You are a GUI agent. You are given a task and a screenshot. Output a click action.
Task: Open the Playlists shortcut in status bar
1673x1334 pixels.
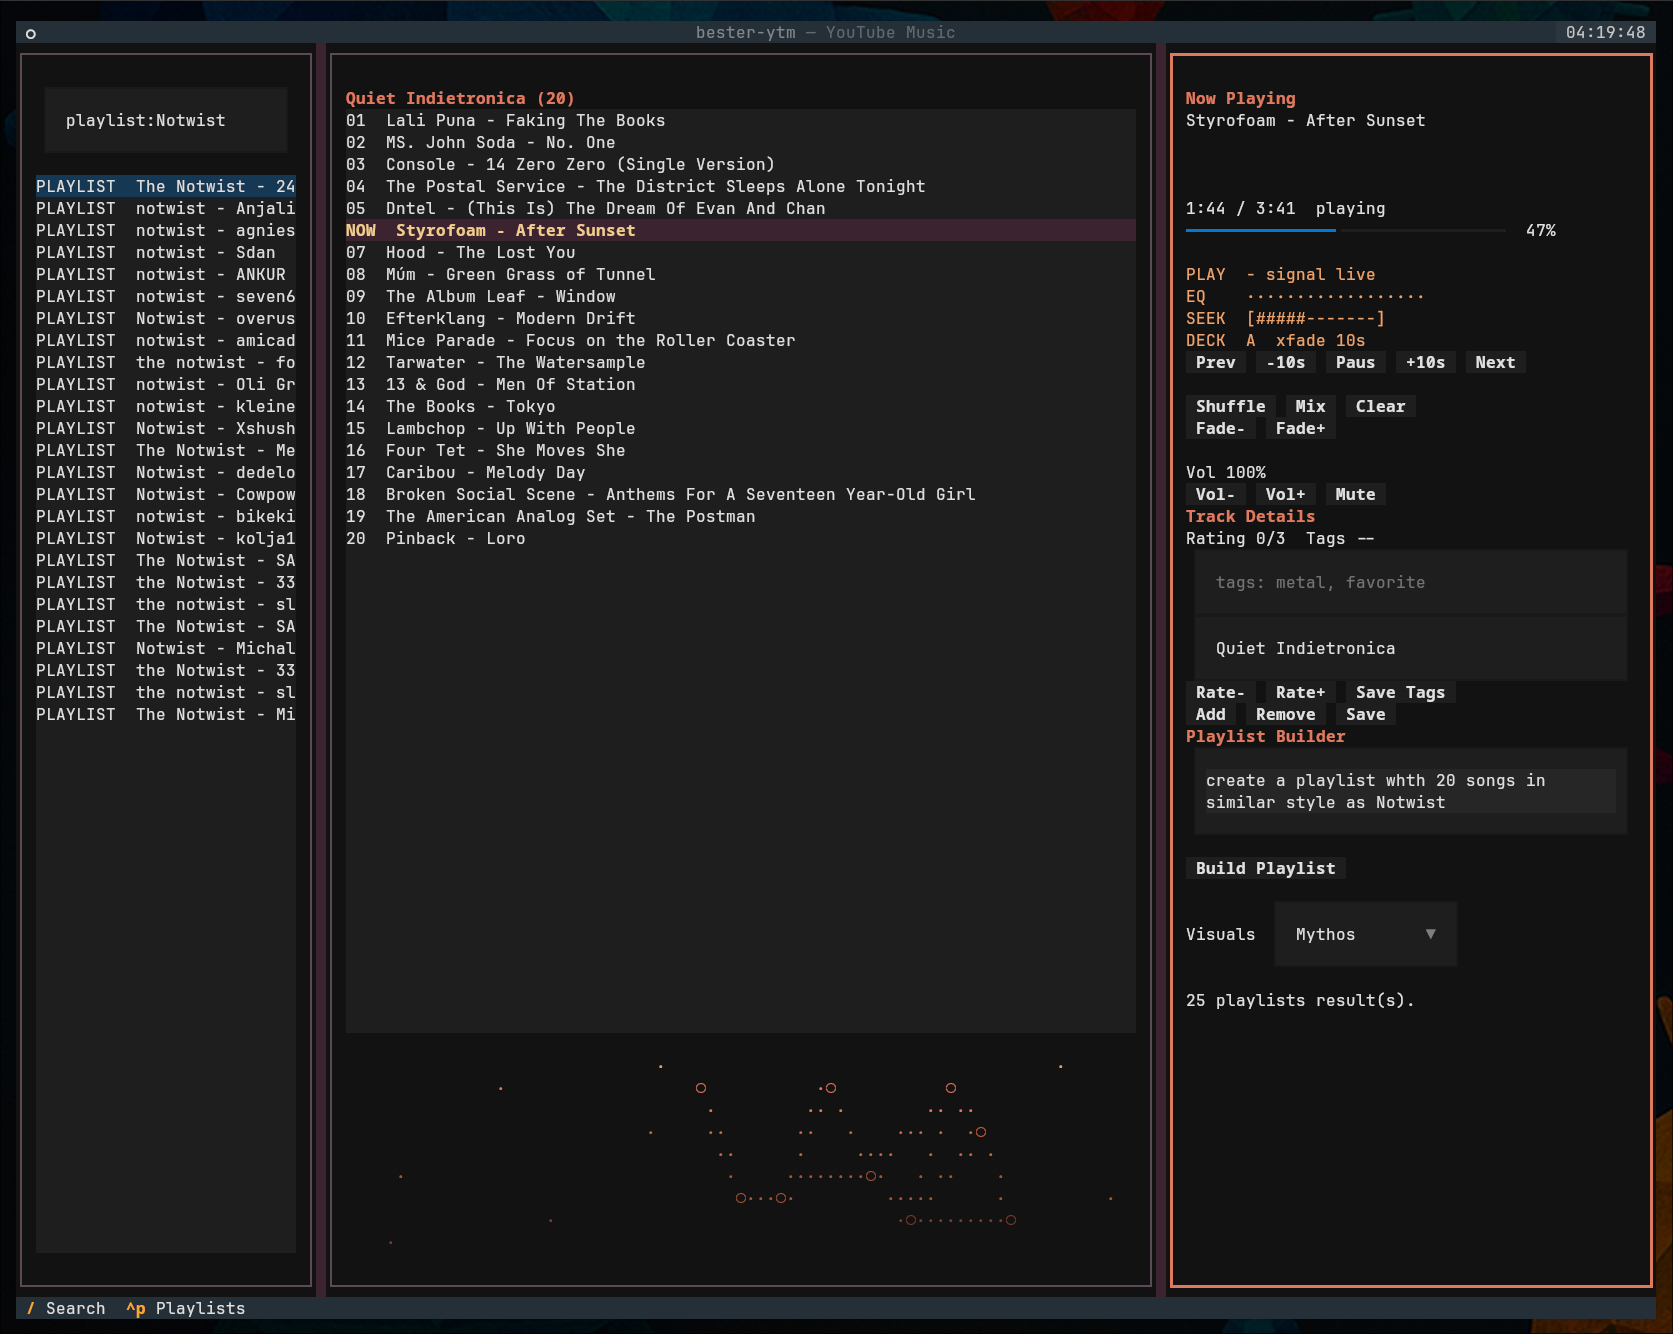185,1308
